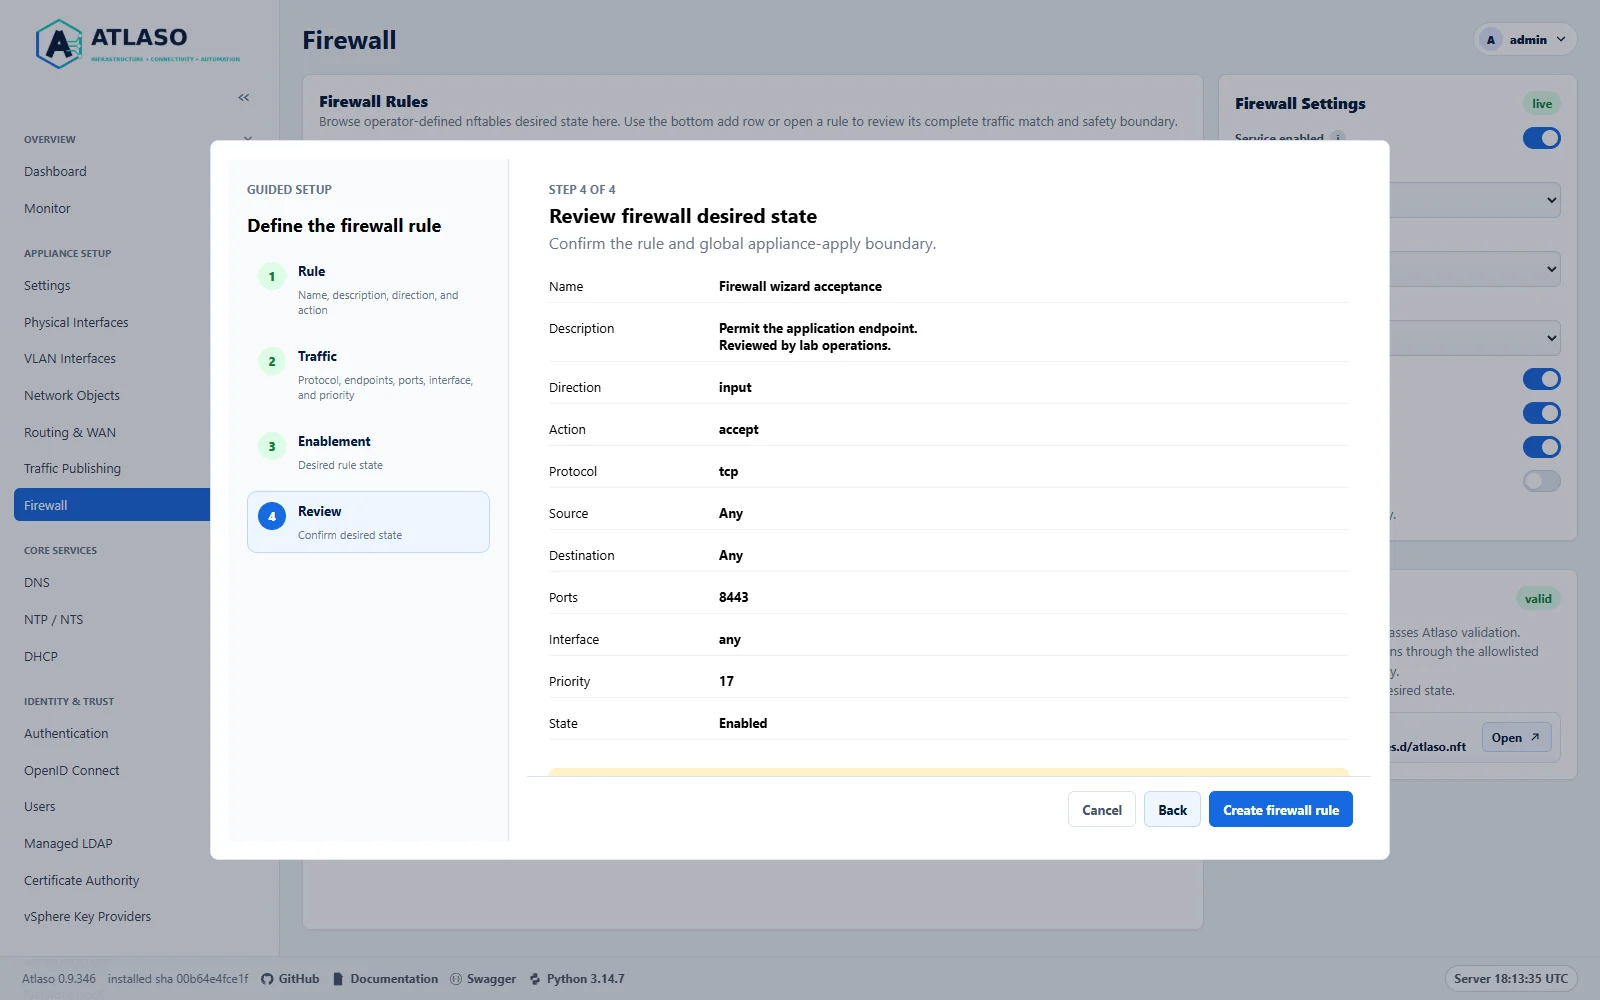This screenshot has height=1000, width=1600.
Task: Select the Review wizard step
Action: coord(368,522)
